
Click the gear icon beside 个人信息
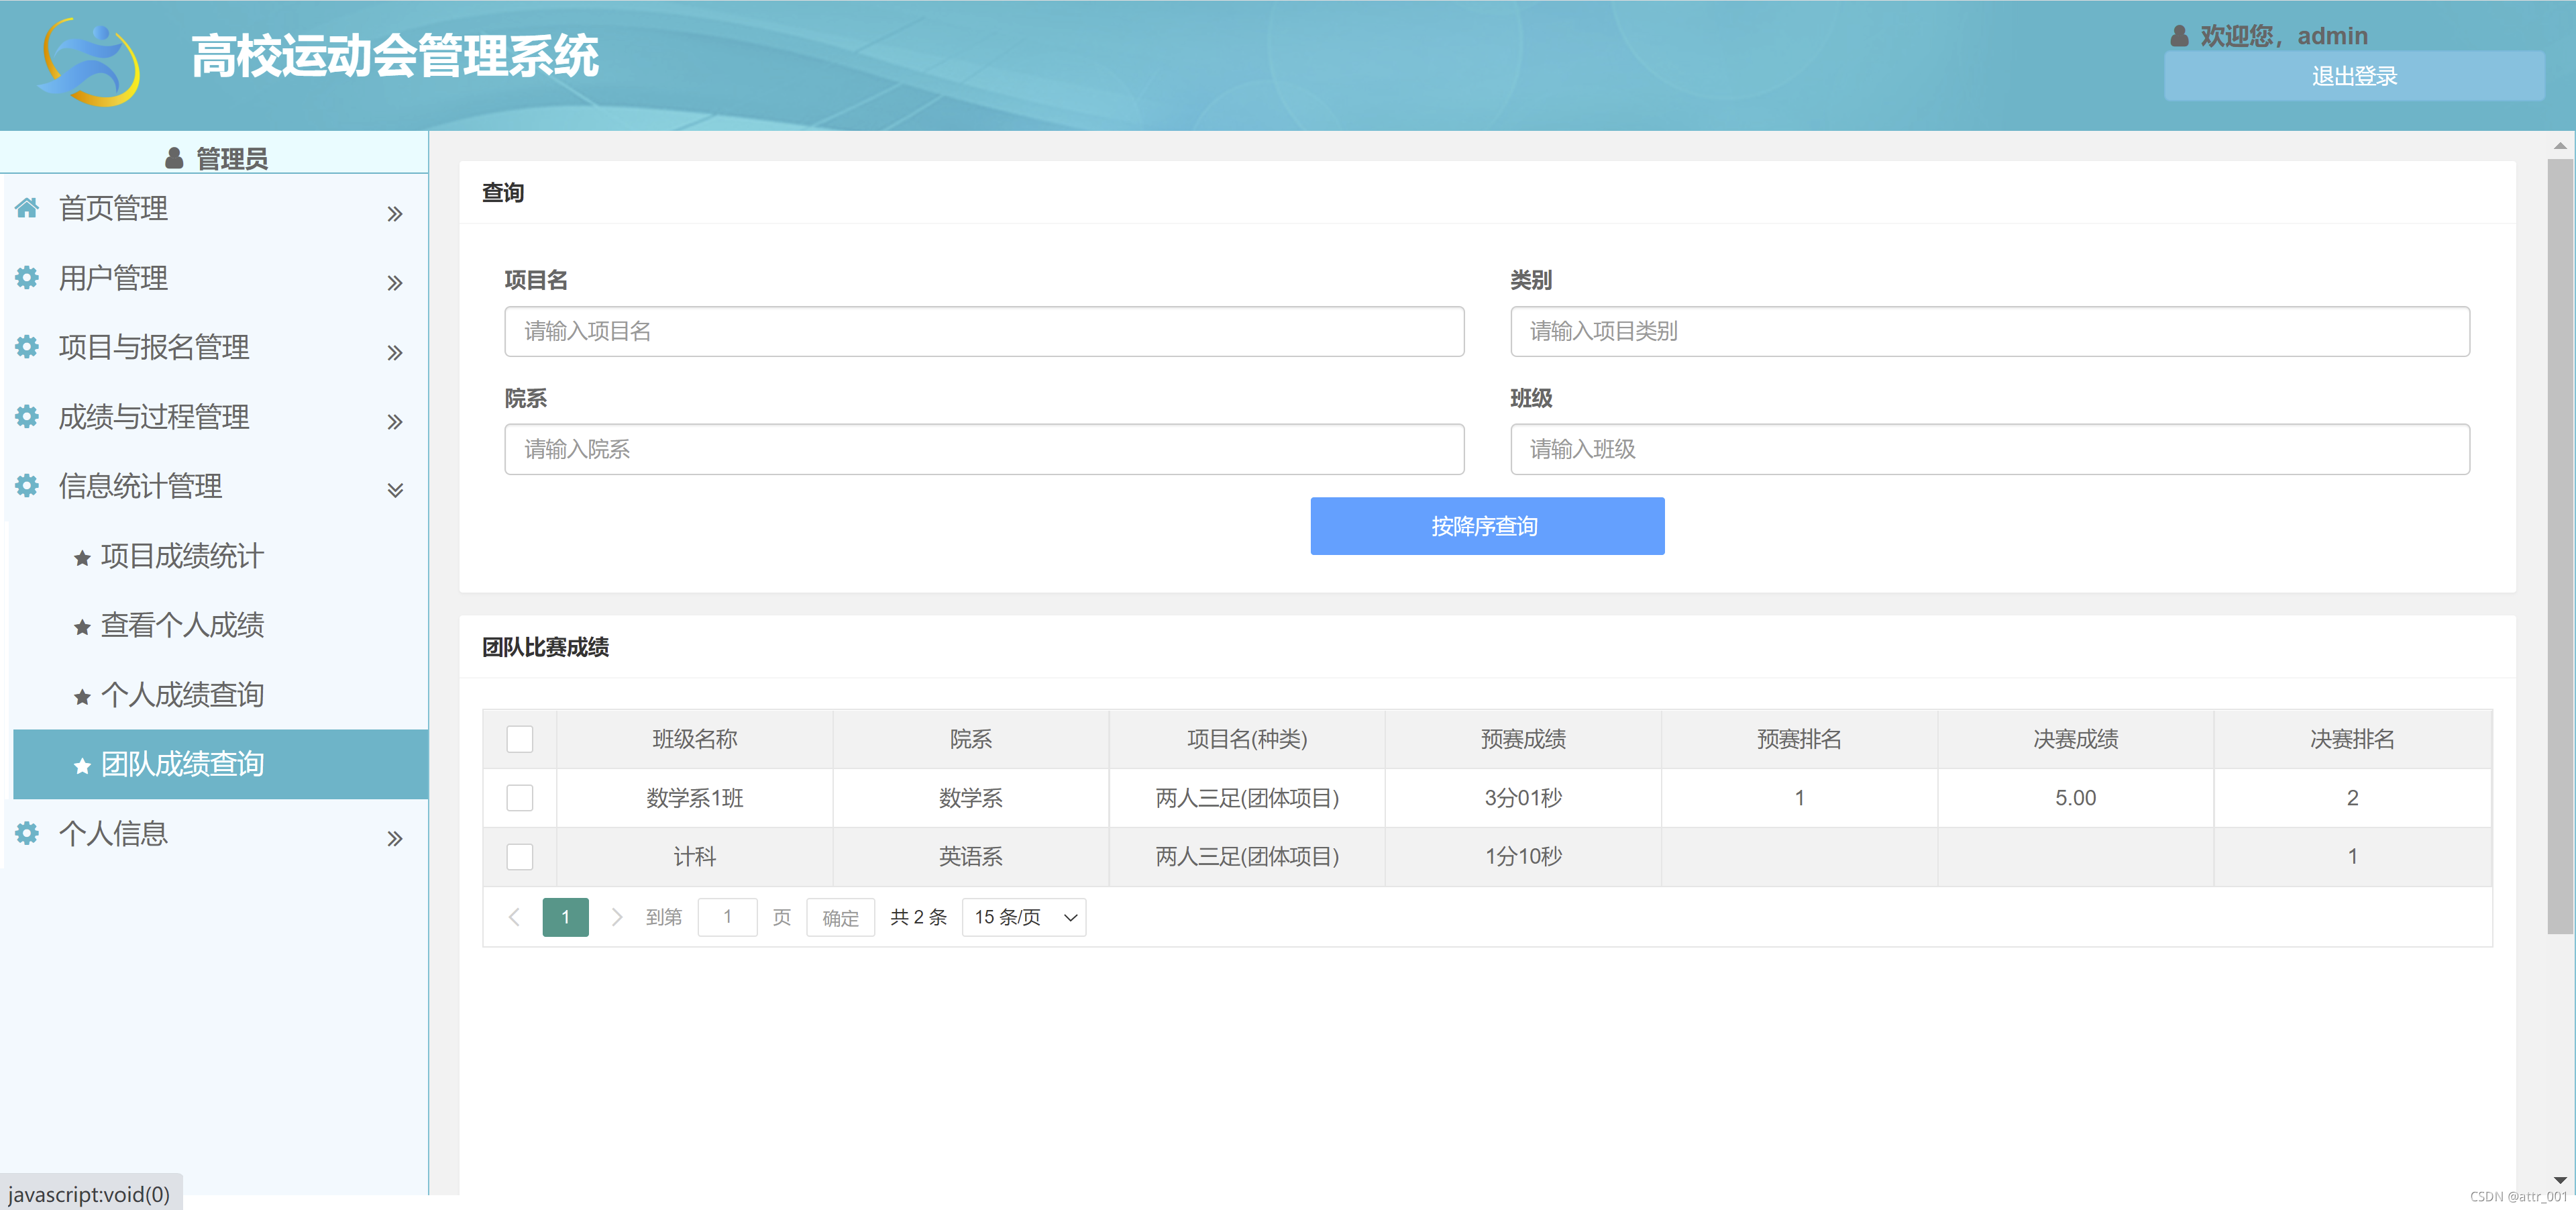click(x=27, y=833)
